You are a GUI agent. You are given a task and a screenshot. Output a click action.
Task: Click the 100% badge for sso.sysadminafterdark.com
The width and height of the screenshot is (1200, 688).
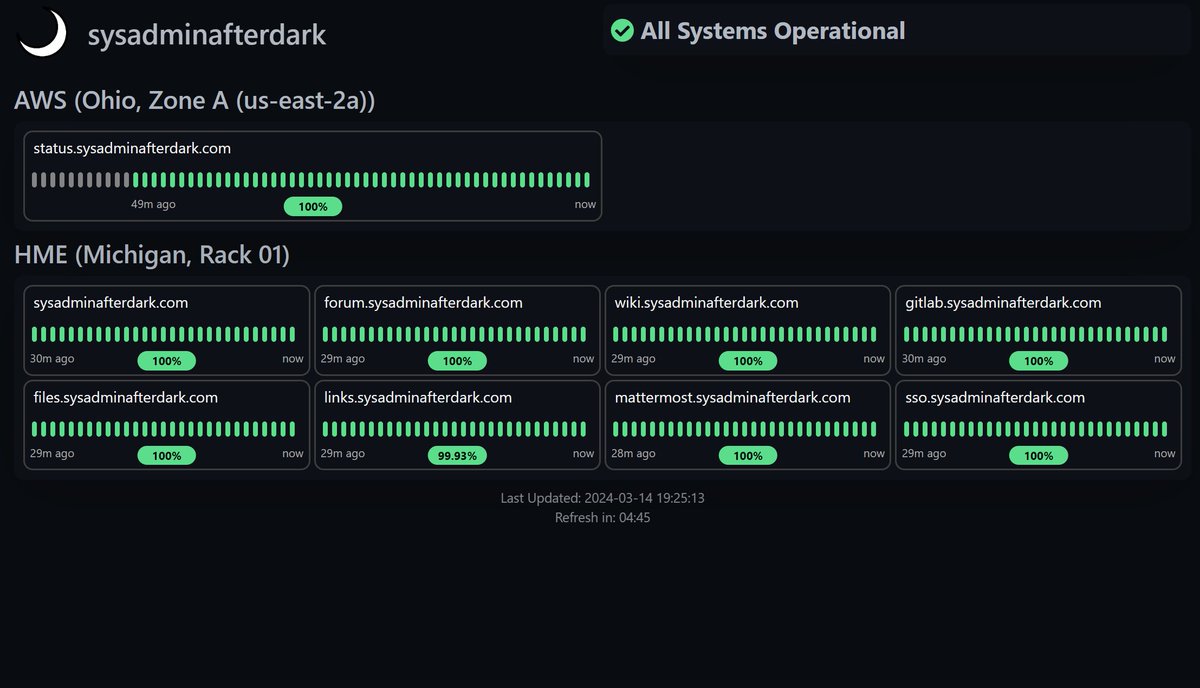pos(1039,455)
